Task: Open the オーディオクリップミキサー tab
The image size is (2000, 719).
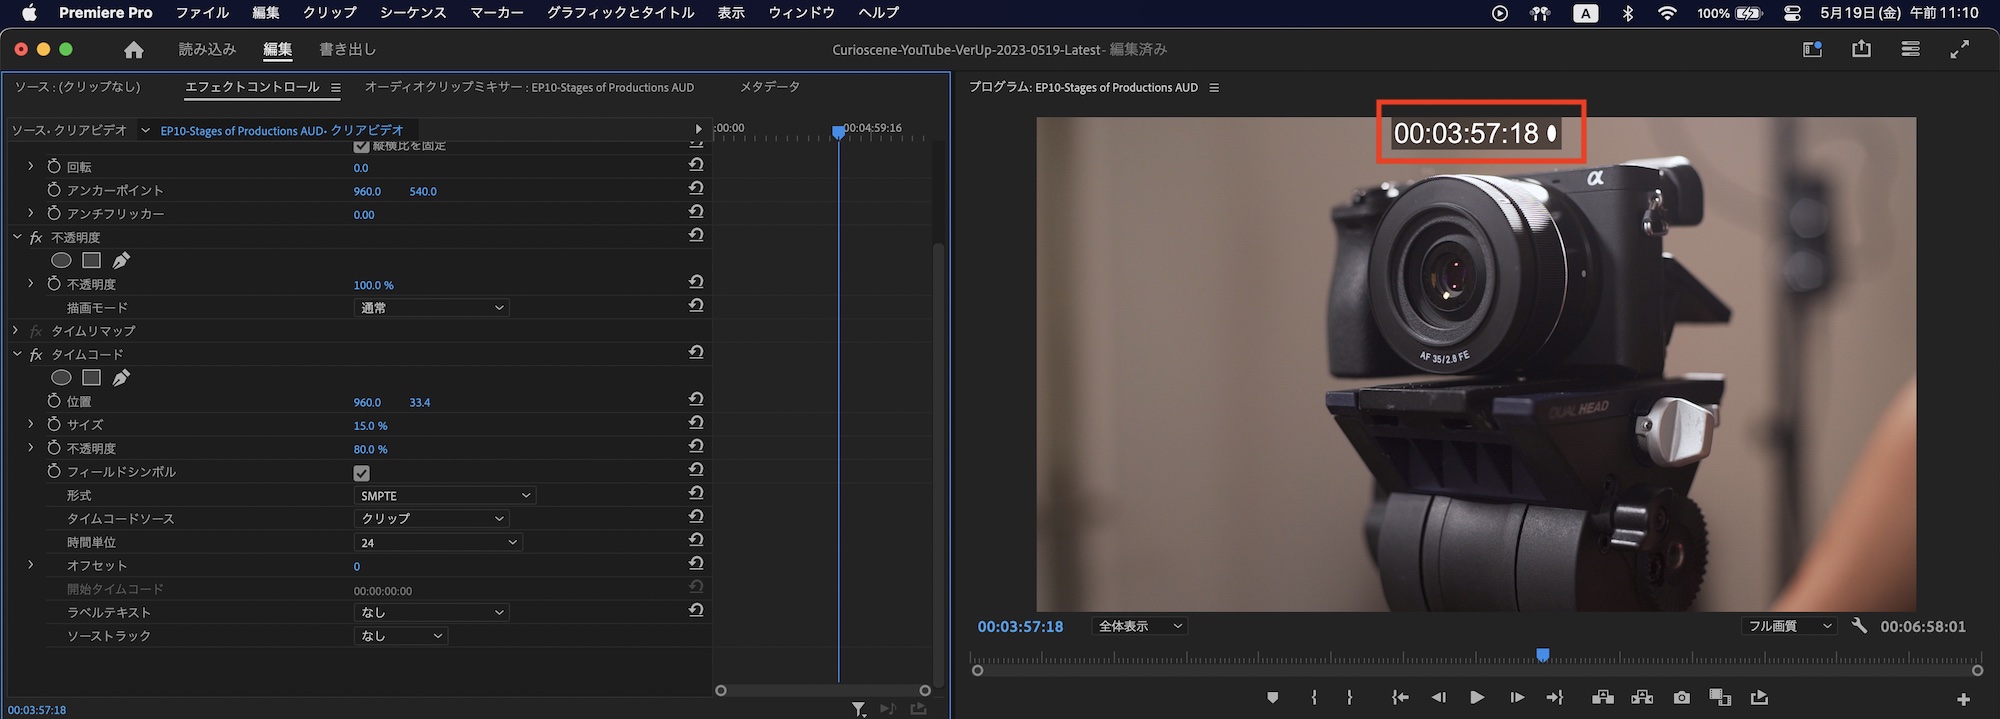Action: coord(529,87)
